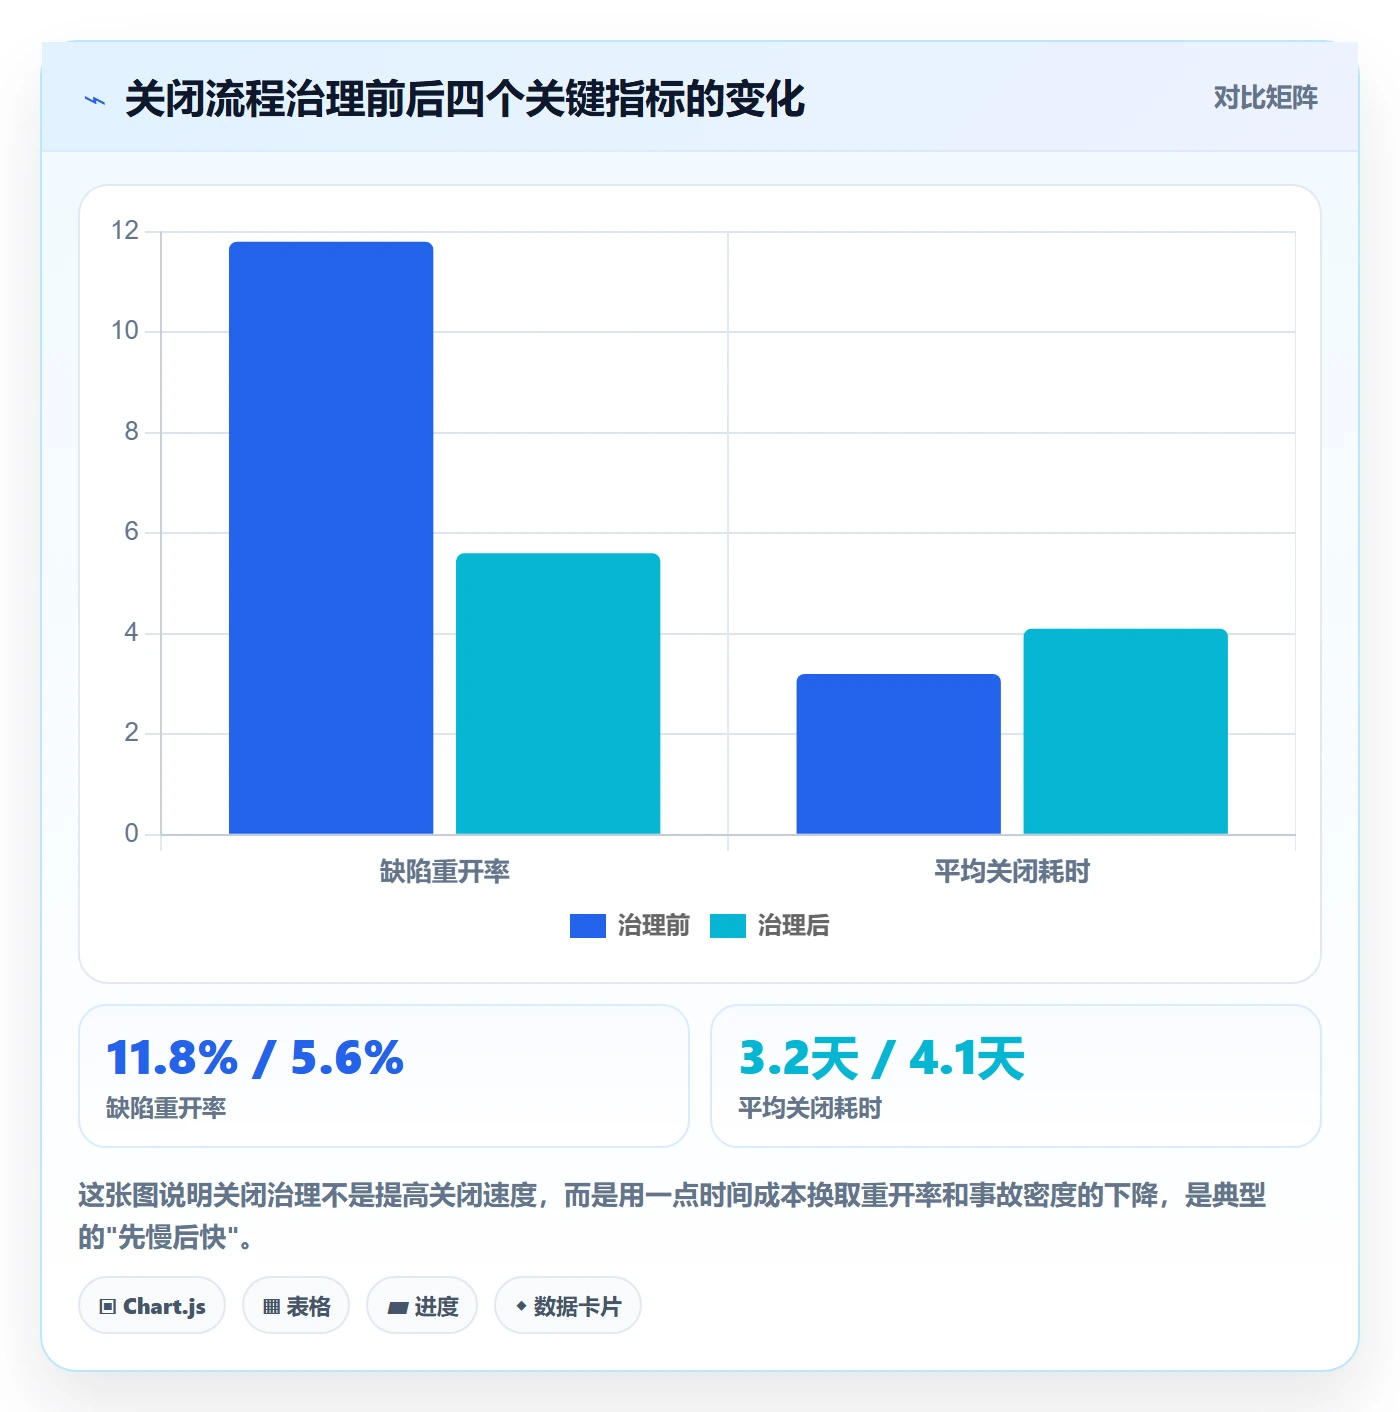Click the 治理前 bar for 平均关闭耗时
Viewport: 1400px width, 1412px height.
(x=898, y=754)
